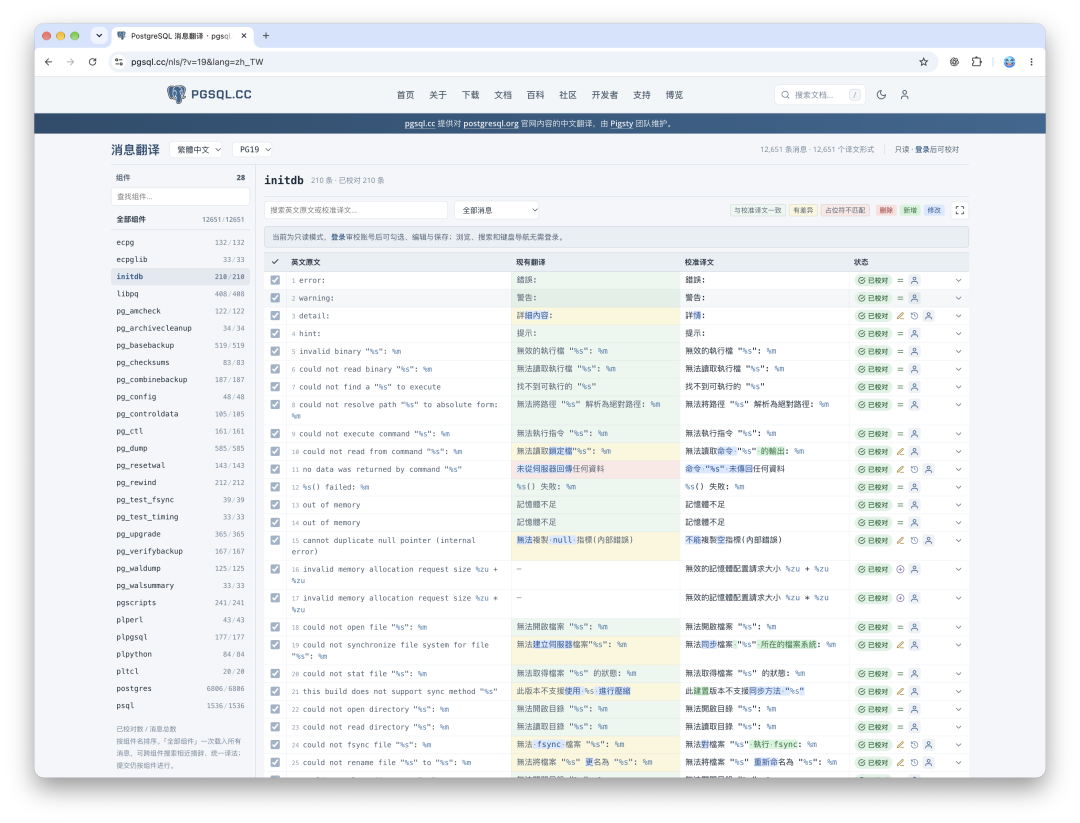
Task: Go to the 社区 nav menu item
Action: 568,95
